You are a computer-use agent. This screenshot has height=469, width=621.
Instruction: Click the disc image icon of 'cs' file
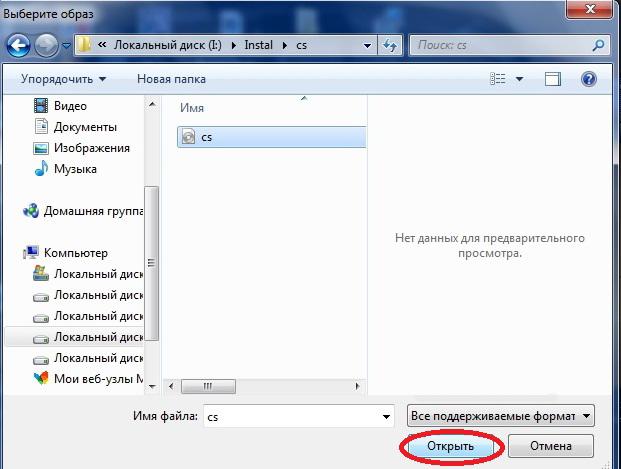pyautogui.click(x=189, y=137)
